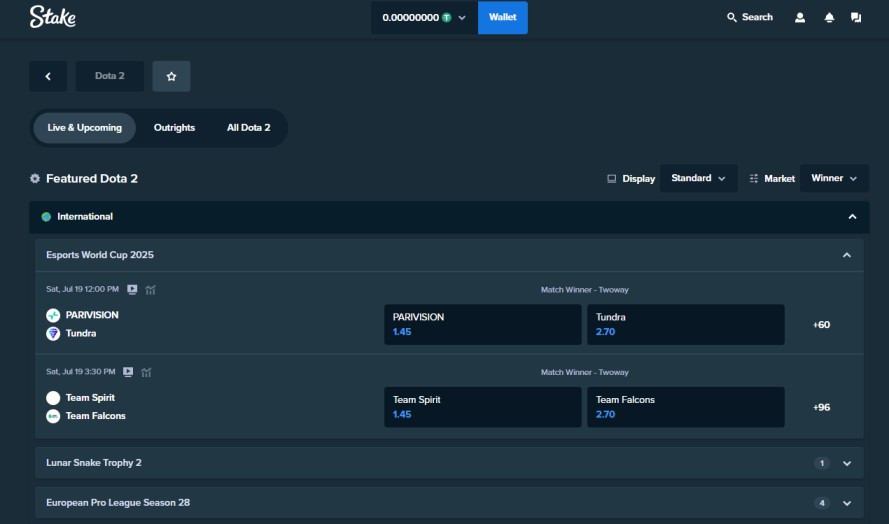The height and width of the screenshot is (524, 889).
Task: Open the Team Spirit team name link
Action: click(x=90, y=398)
